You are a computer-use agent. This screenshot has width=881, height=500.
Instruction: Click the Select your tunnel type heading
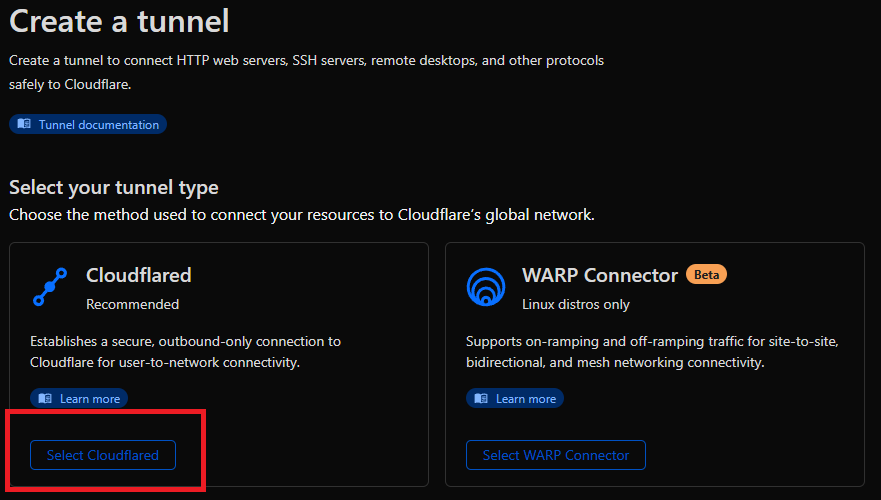[113, 188]
